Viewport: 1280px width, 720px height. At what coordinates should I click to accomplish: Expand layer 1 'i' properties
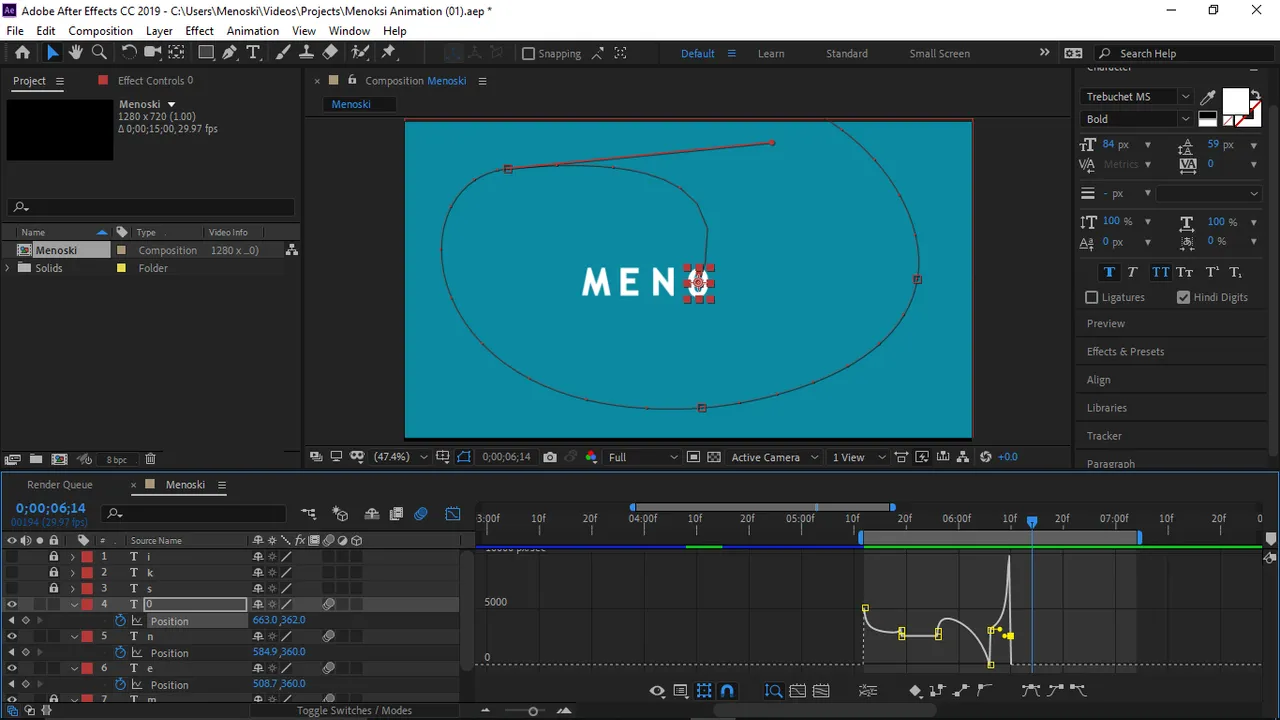click(x=73, y=556)
